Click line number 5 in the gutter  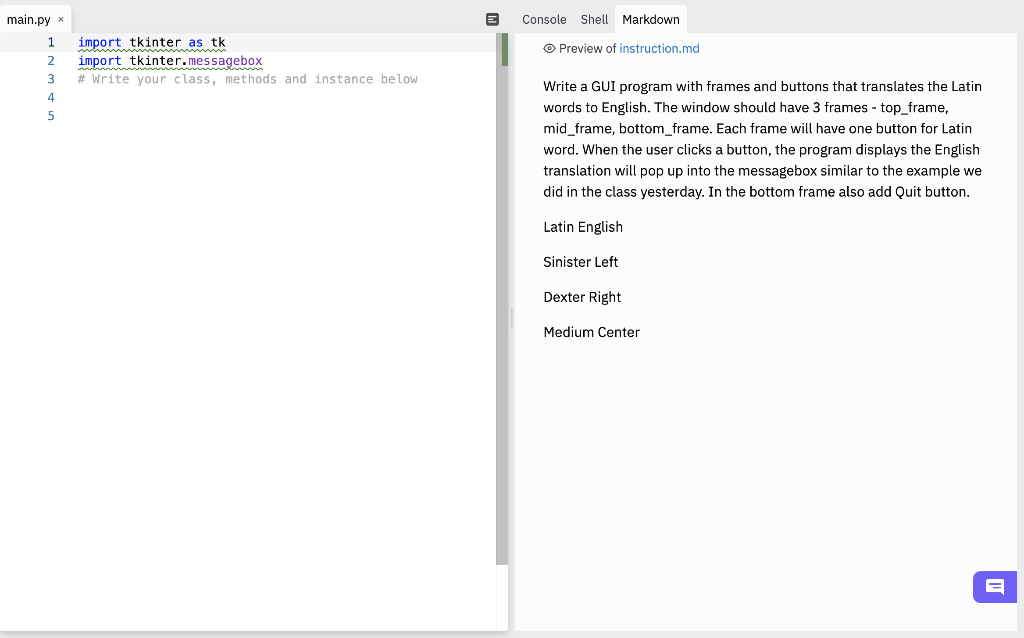click(x=51, y=115)
